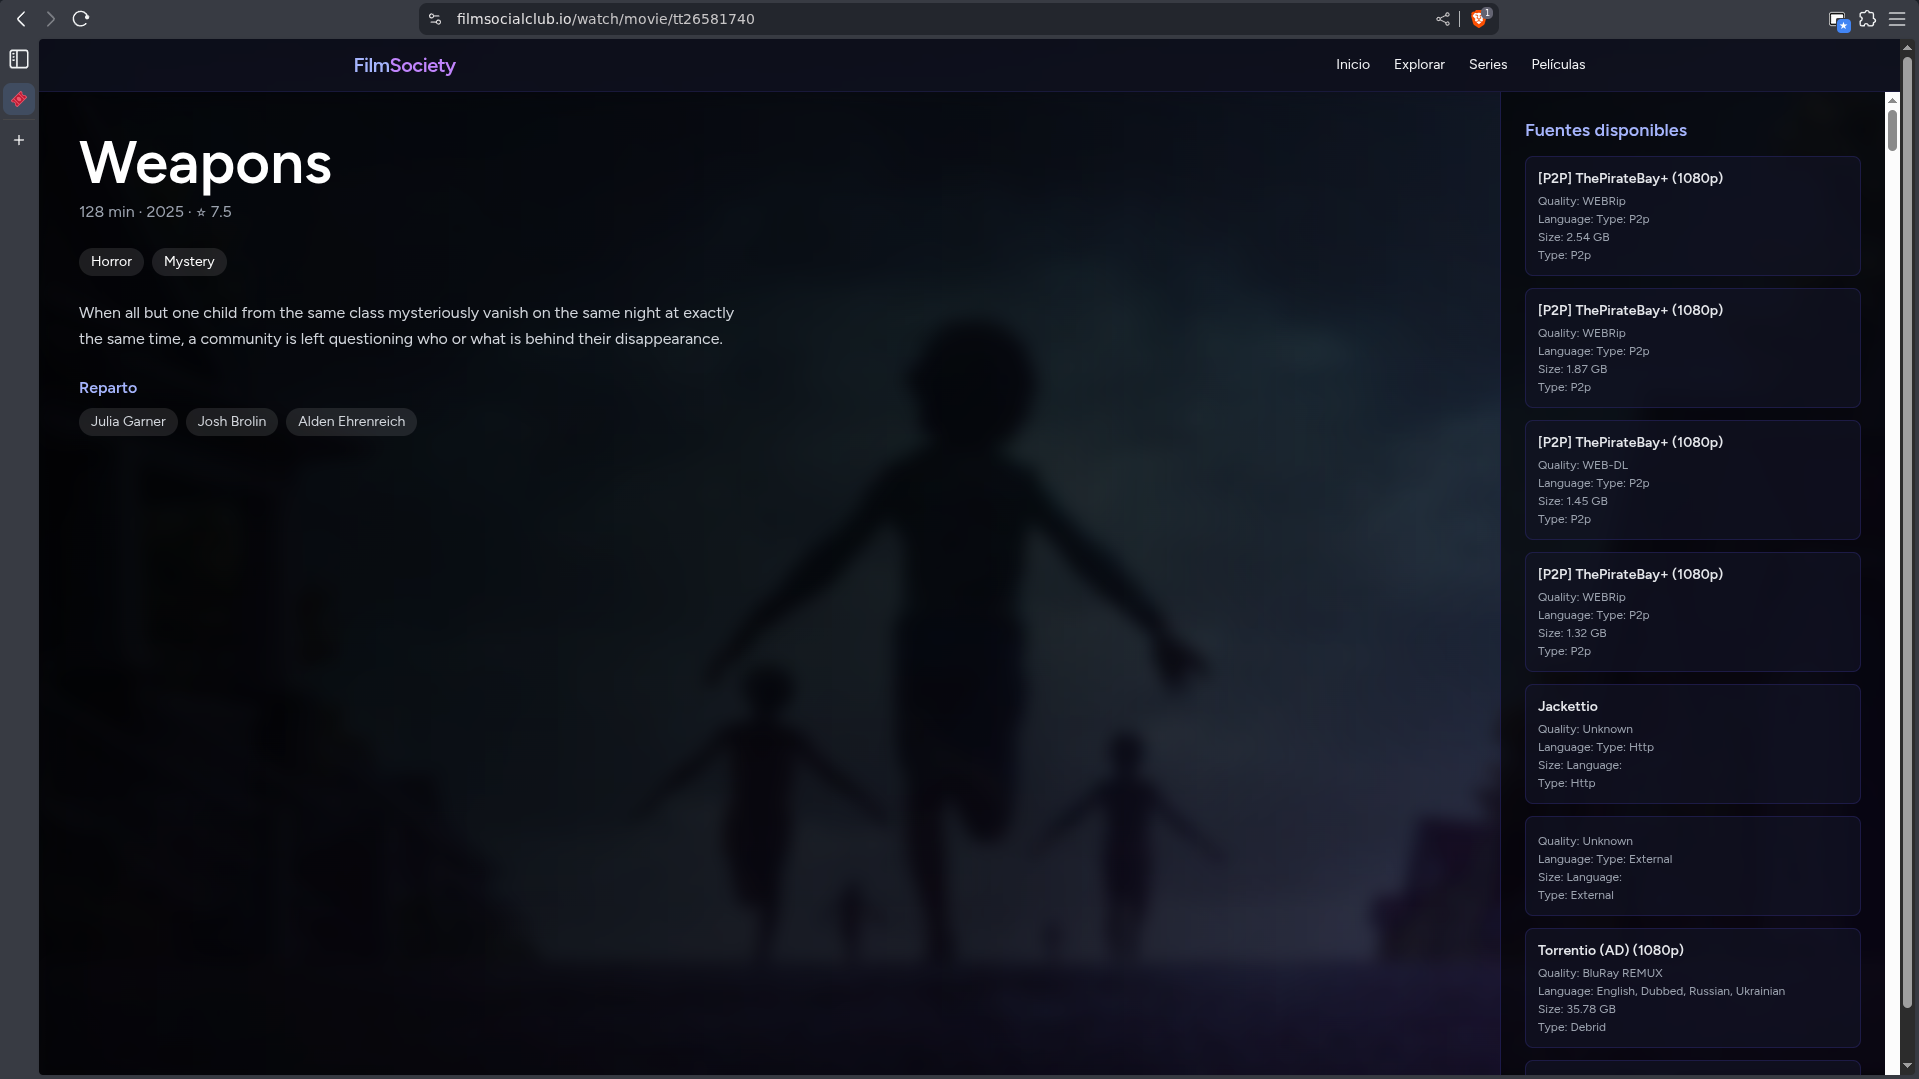Image resolution: width=1919 pixels, height=1079 pixels.
Task: Click the share icon in the address bar
Action: tap(1442, 19)
